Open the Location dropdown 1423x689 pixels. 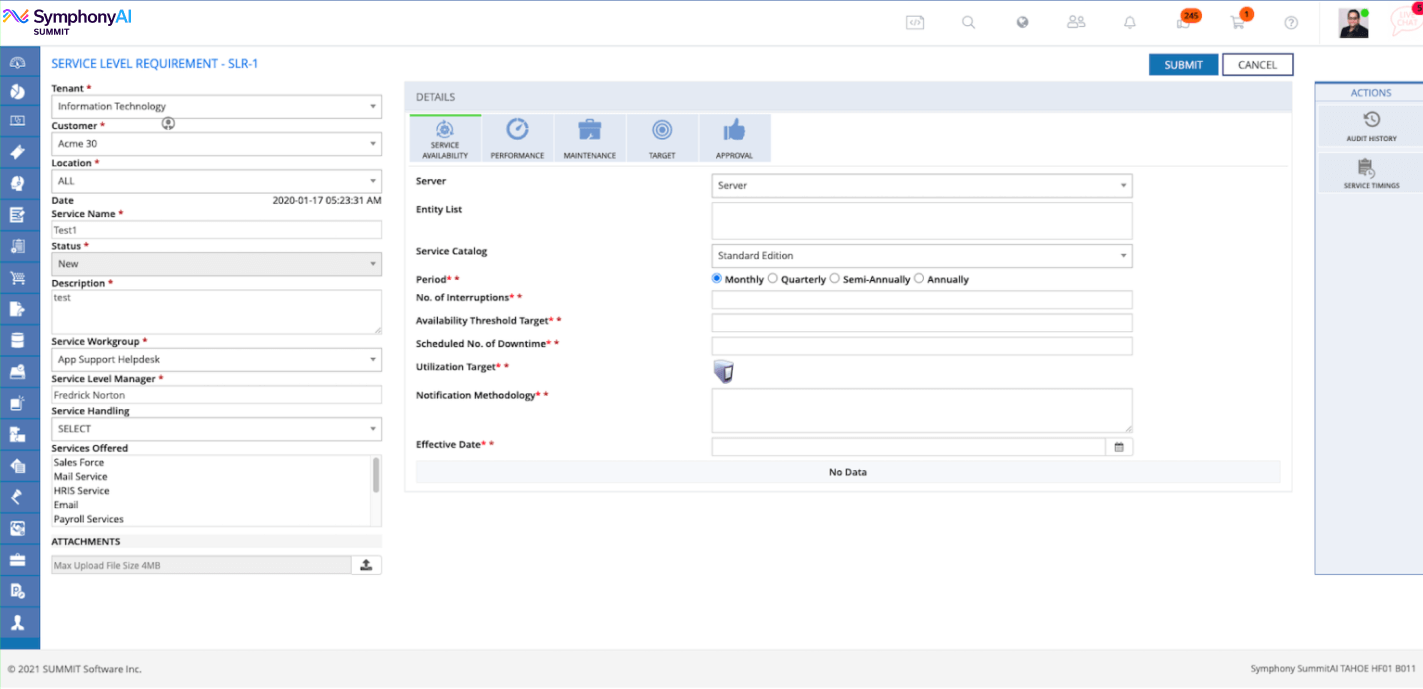click(217, 181)
